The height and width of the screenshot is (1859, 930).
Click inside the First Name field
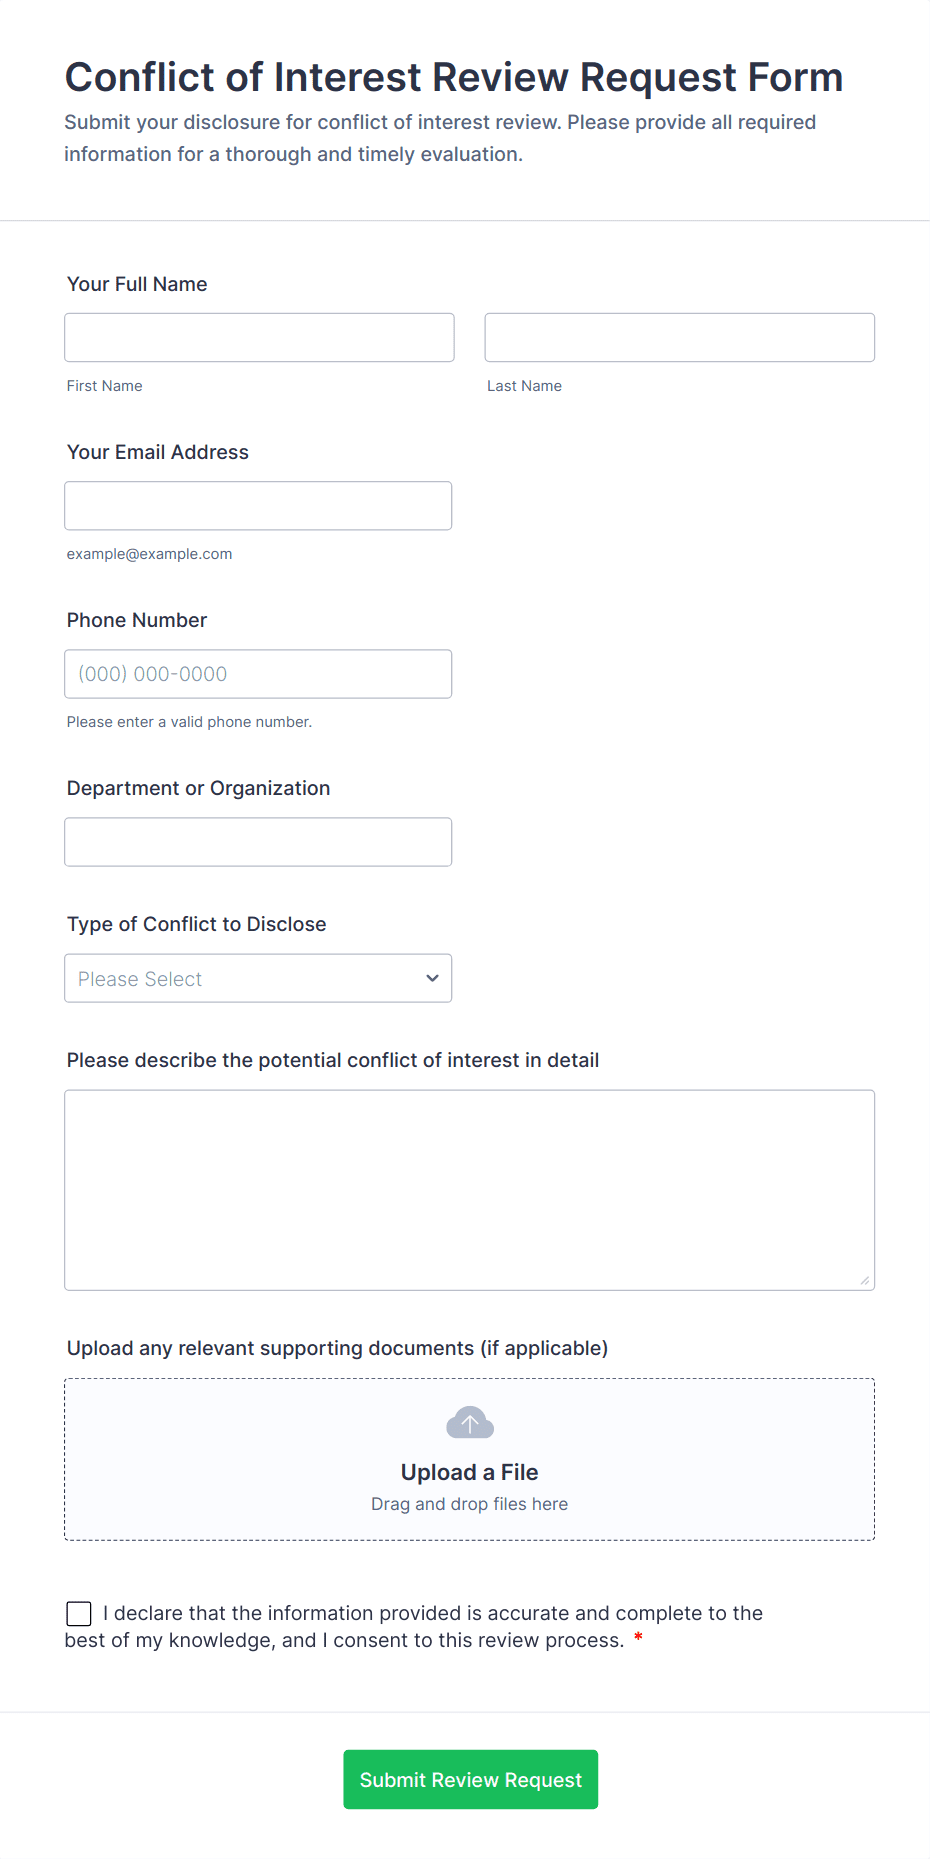(258, 337)
